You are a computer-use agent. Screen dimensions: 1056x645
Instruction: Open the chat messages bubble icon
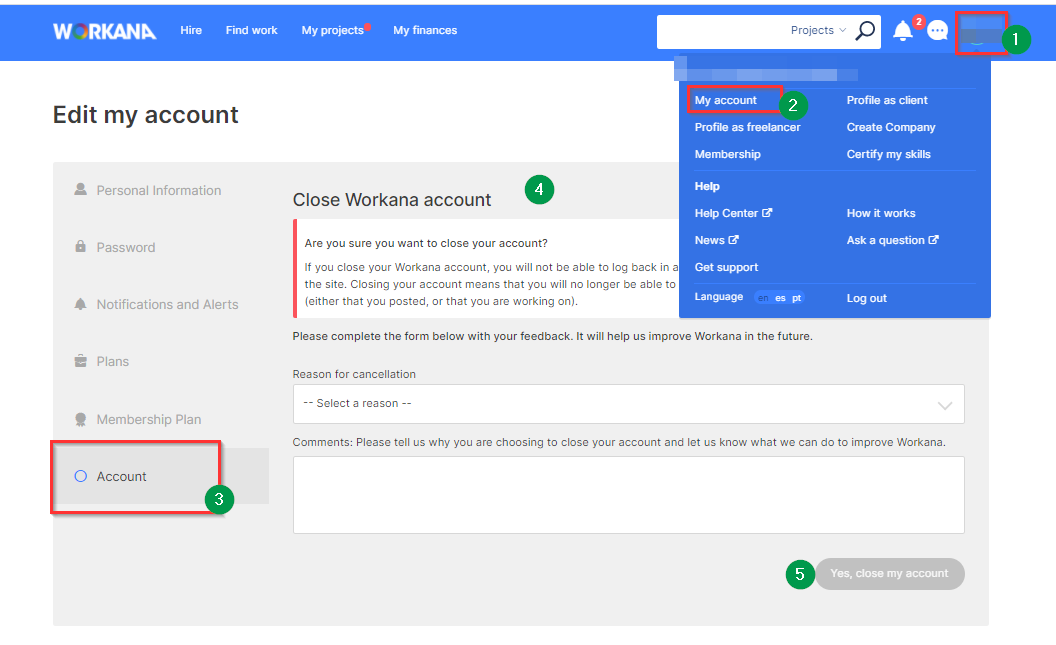point(937,30)
